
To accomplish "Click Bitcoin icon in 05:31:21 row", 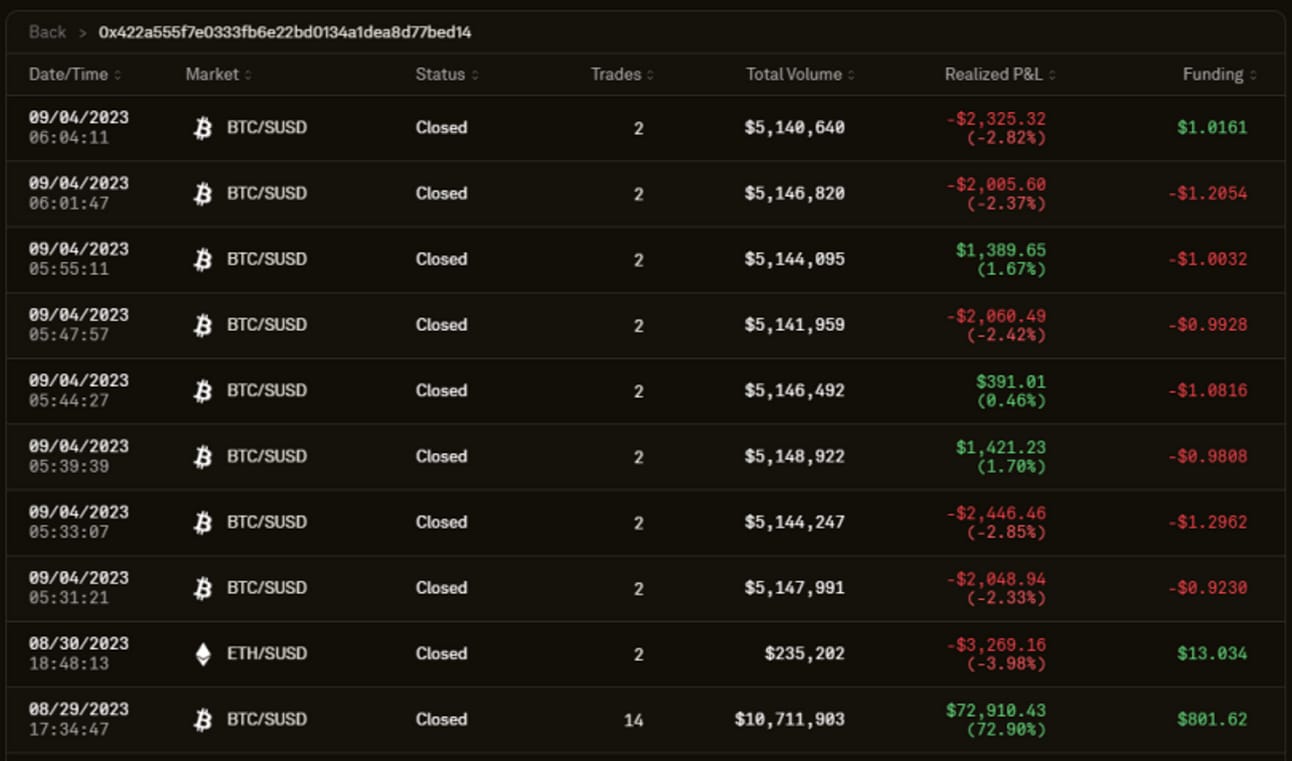I will pos(203,588).
